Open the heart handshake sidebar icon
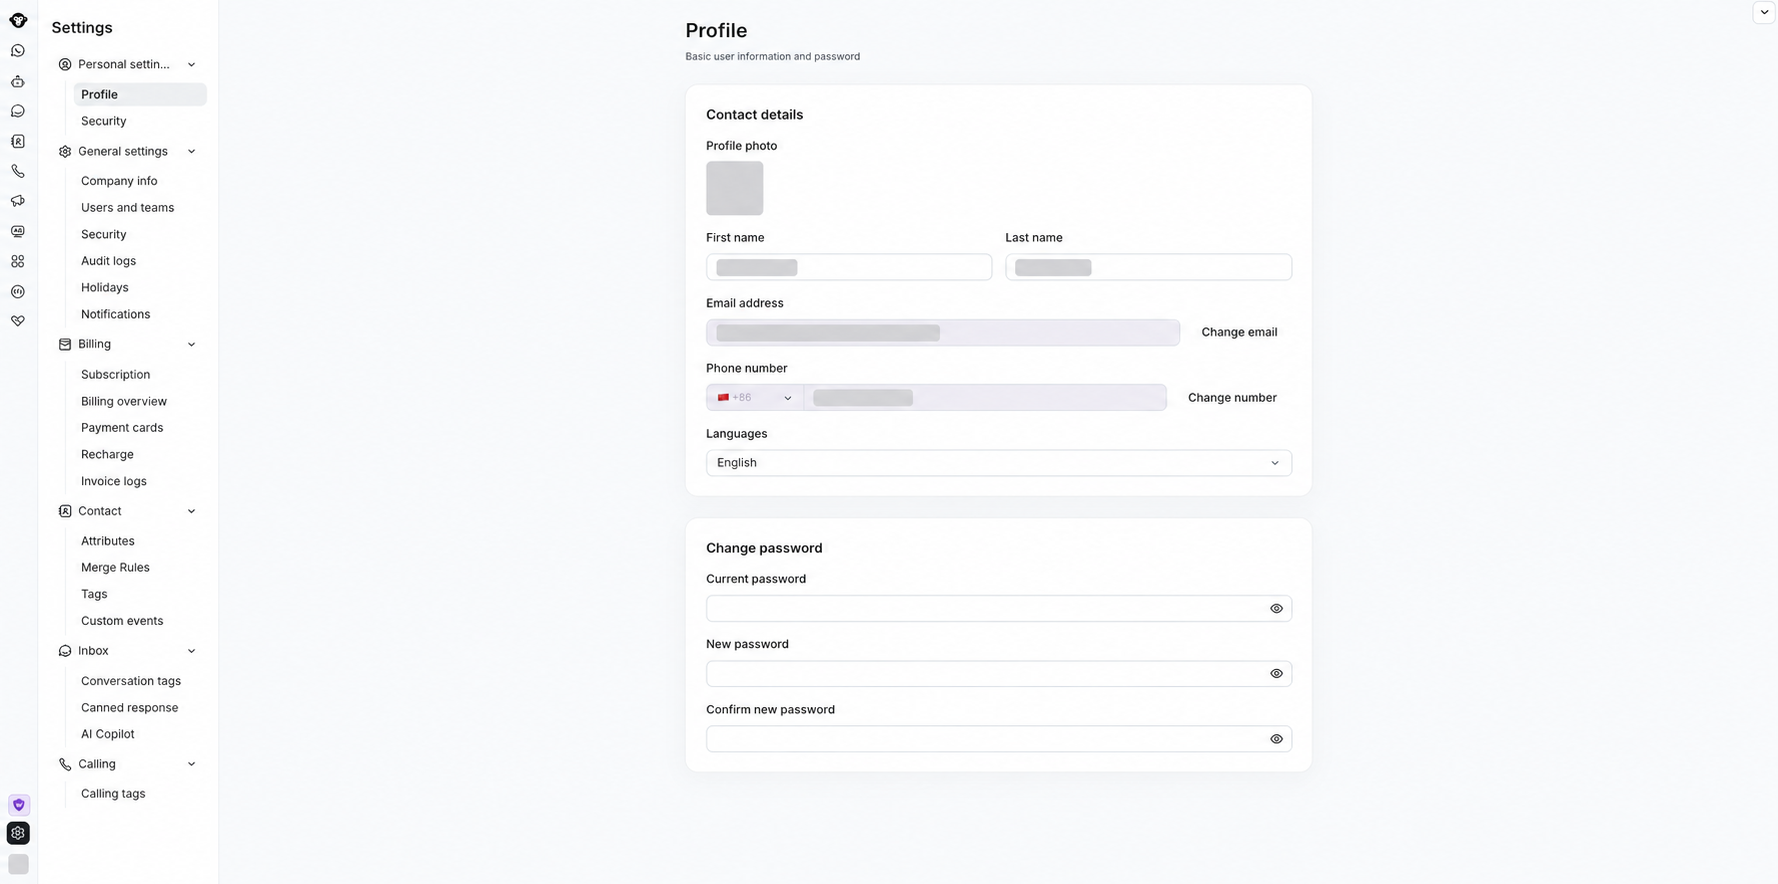The image size is (1778, 884). click(18, 321)
